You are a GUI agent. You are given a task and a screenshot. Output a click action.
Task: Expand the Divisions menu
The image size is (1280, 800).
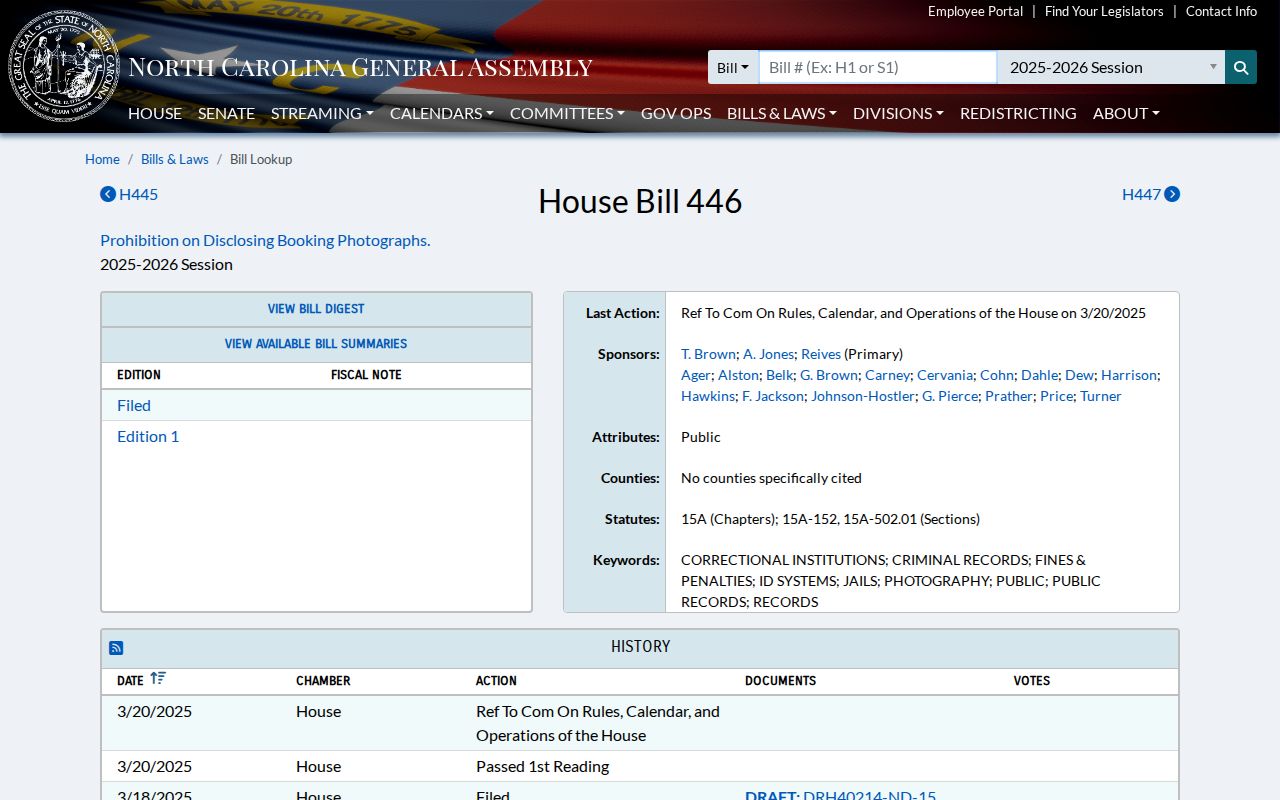[898, 113]
